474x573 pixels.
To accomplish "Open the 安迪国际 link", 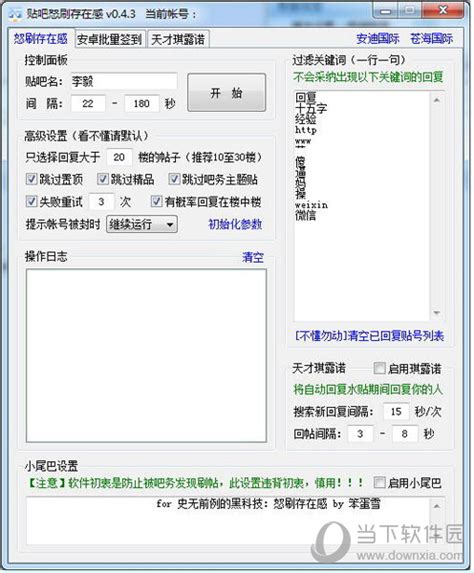I will tap(378, 38).
